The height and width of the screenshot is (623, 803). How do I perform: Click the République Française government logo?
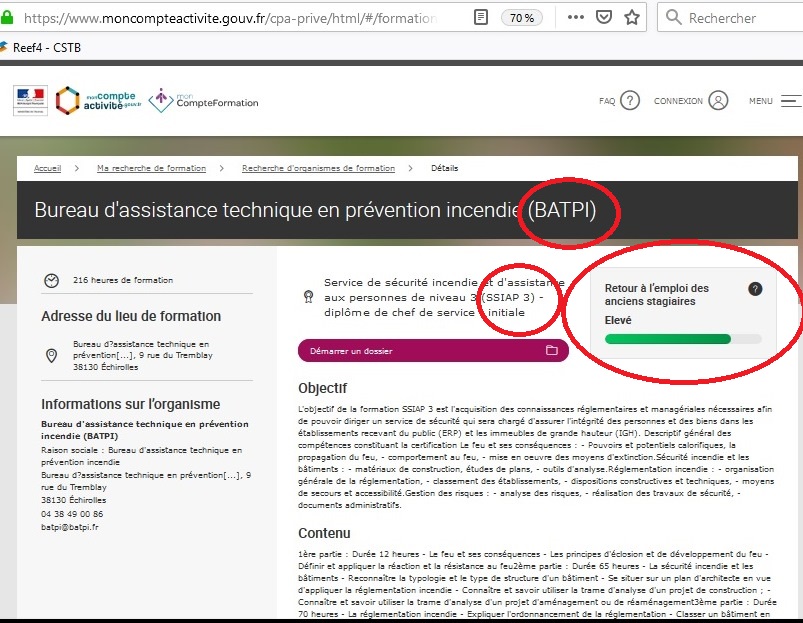pyautogui.click(x=31, y=100)
